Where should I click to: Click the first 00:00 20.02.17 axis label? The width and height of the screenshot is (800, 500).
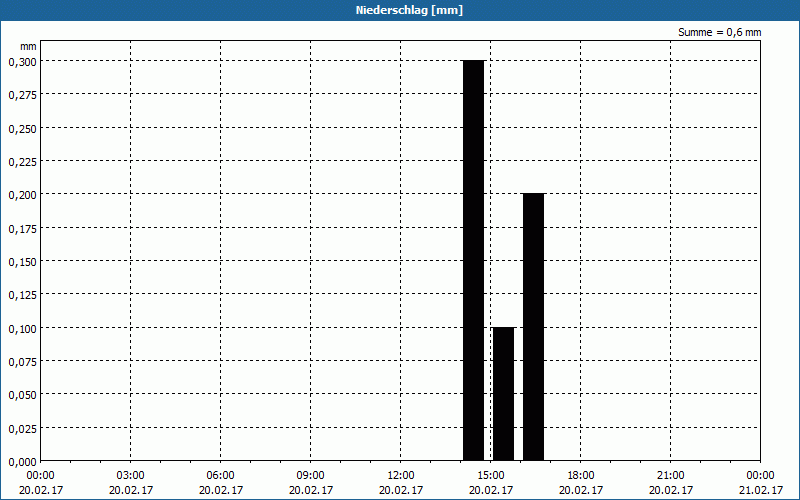(x=41, y=483)
